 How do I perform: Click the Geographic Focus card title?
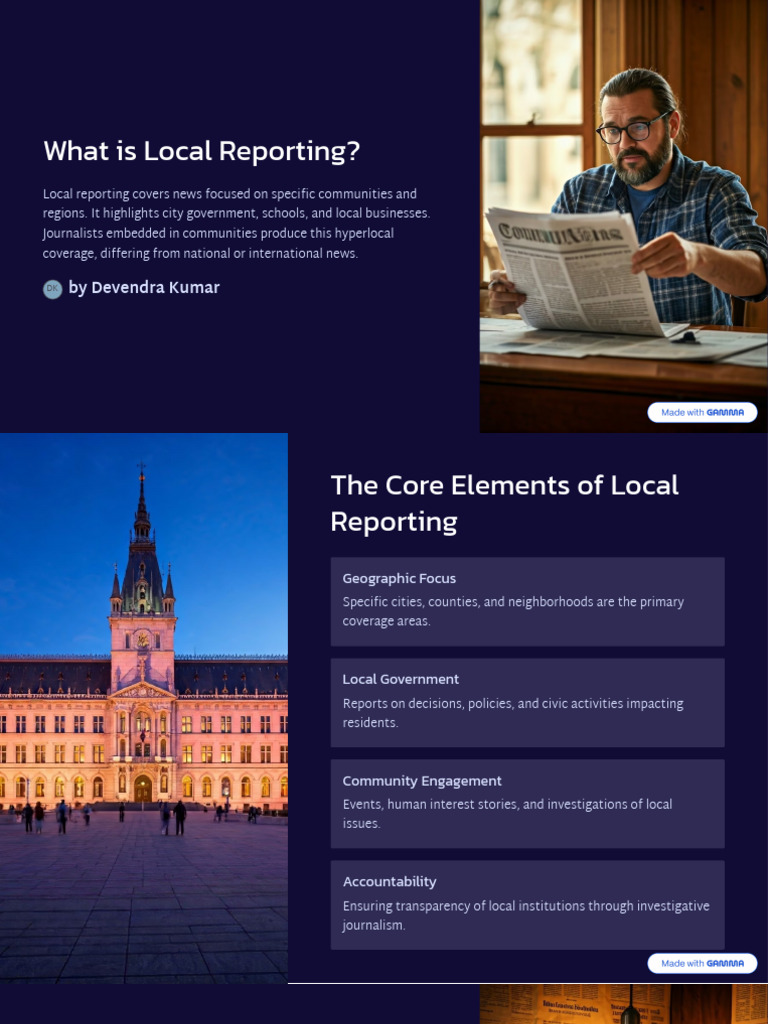(399, 579)
